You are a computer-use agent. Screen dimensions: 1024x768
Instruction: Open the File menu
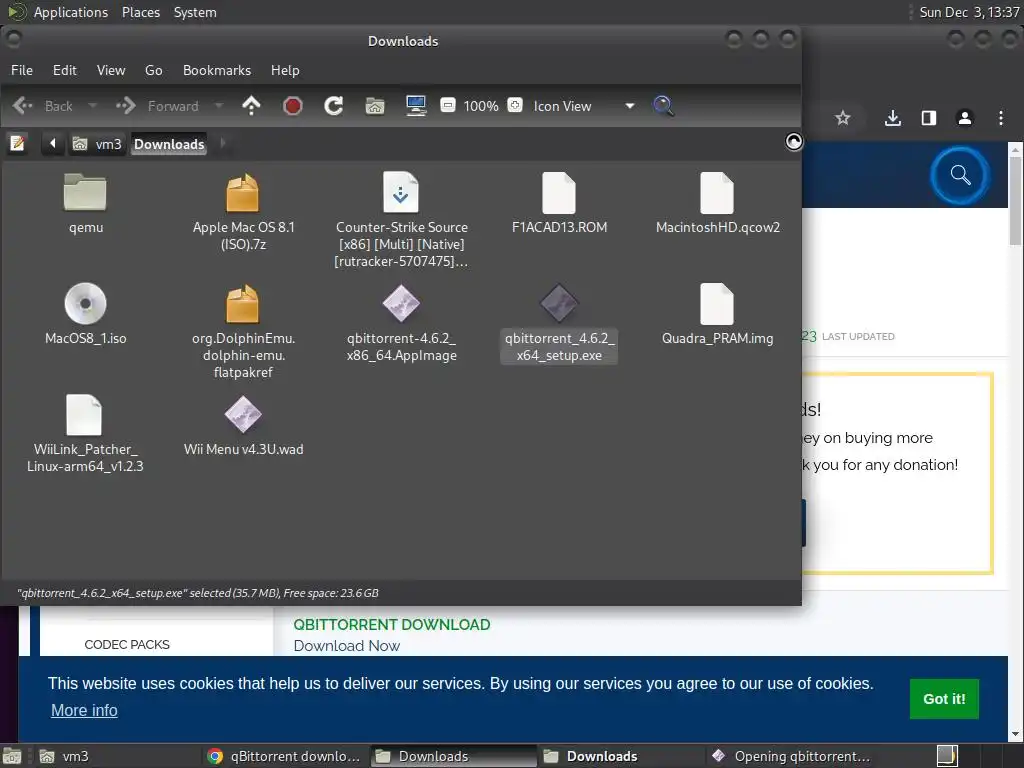[22, 70]
